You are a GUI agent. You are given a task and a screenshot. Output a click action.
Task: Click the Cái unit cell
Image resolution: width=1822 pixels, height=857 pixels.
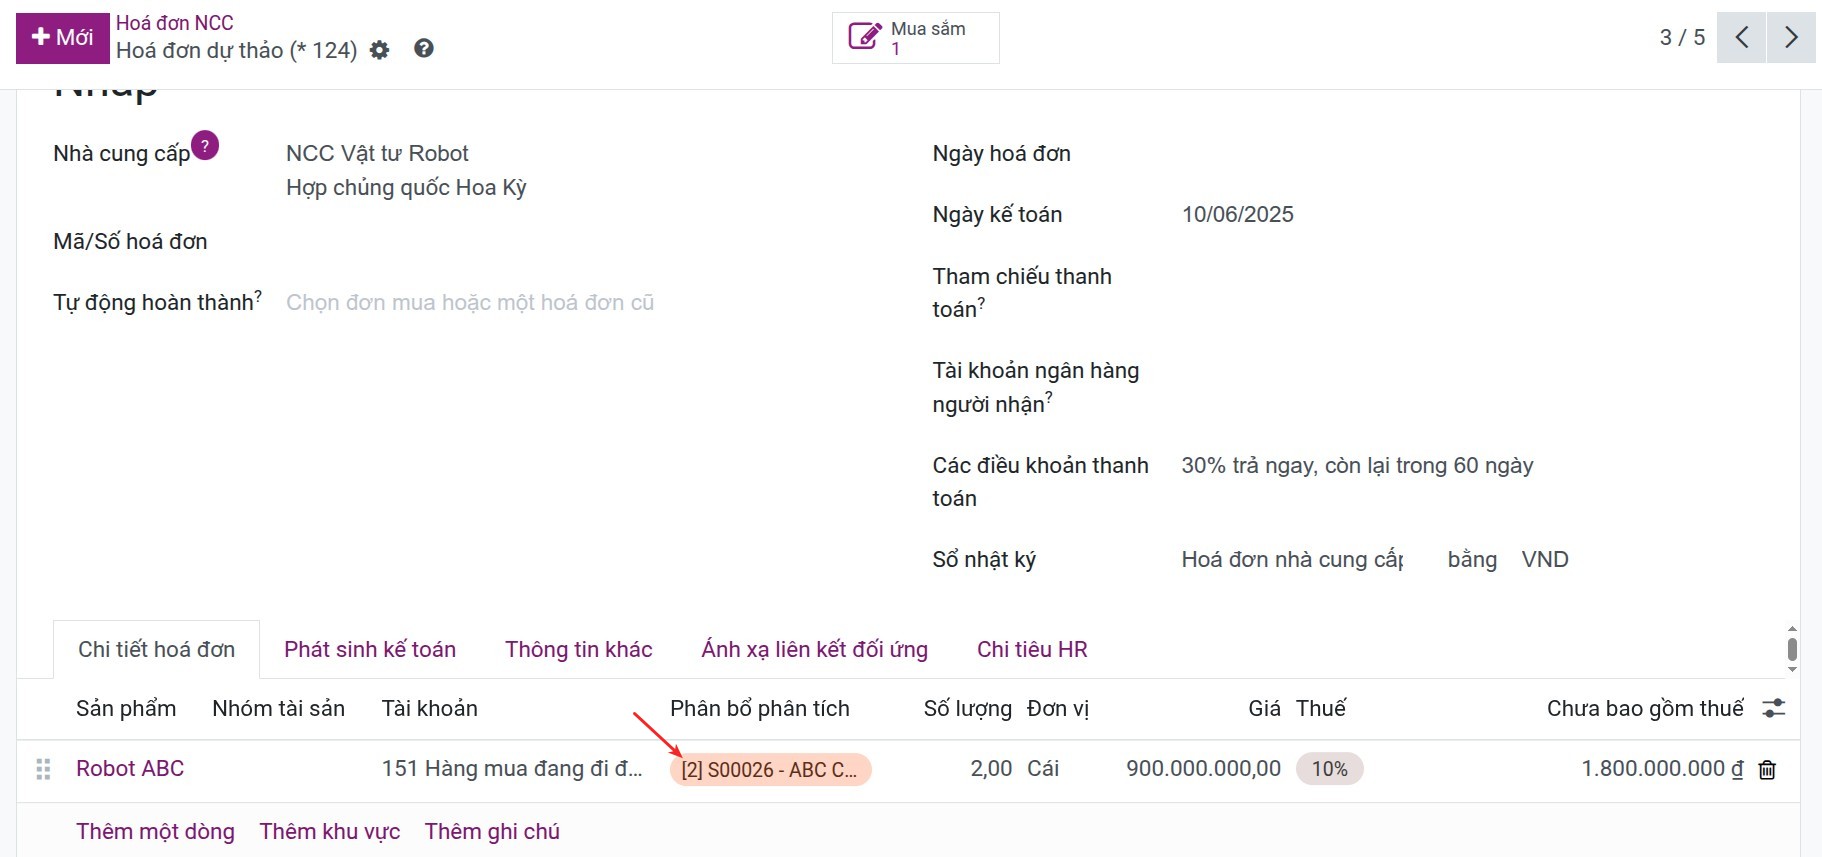tap(1043, 768)
